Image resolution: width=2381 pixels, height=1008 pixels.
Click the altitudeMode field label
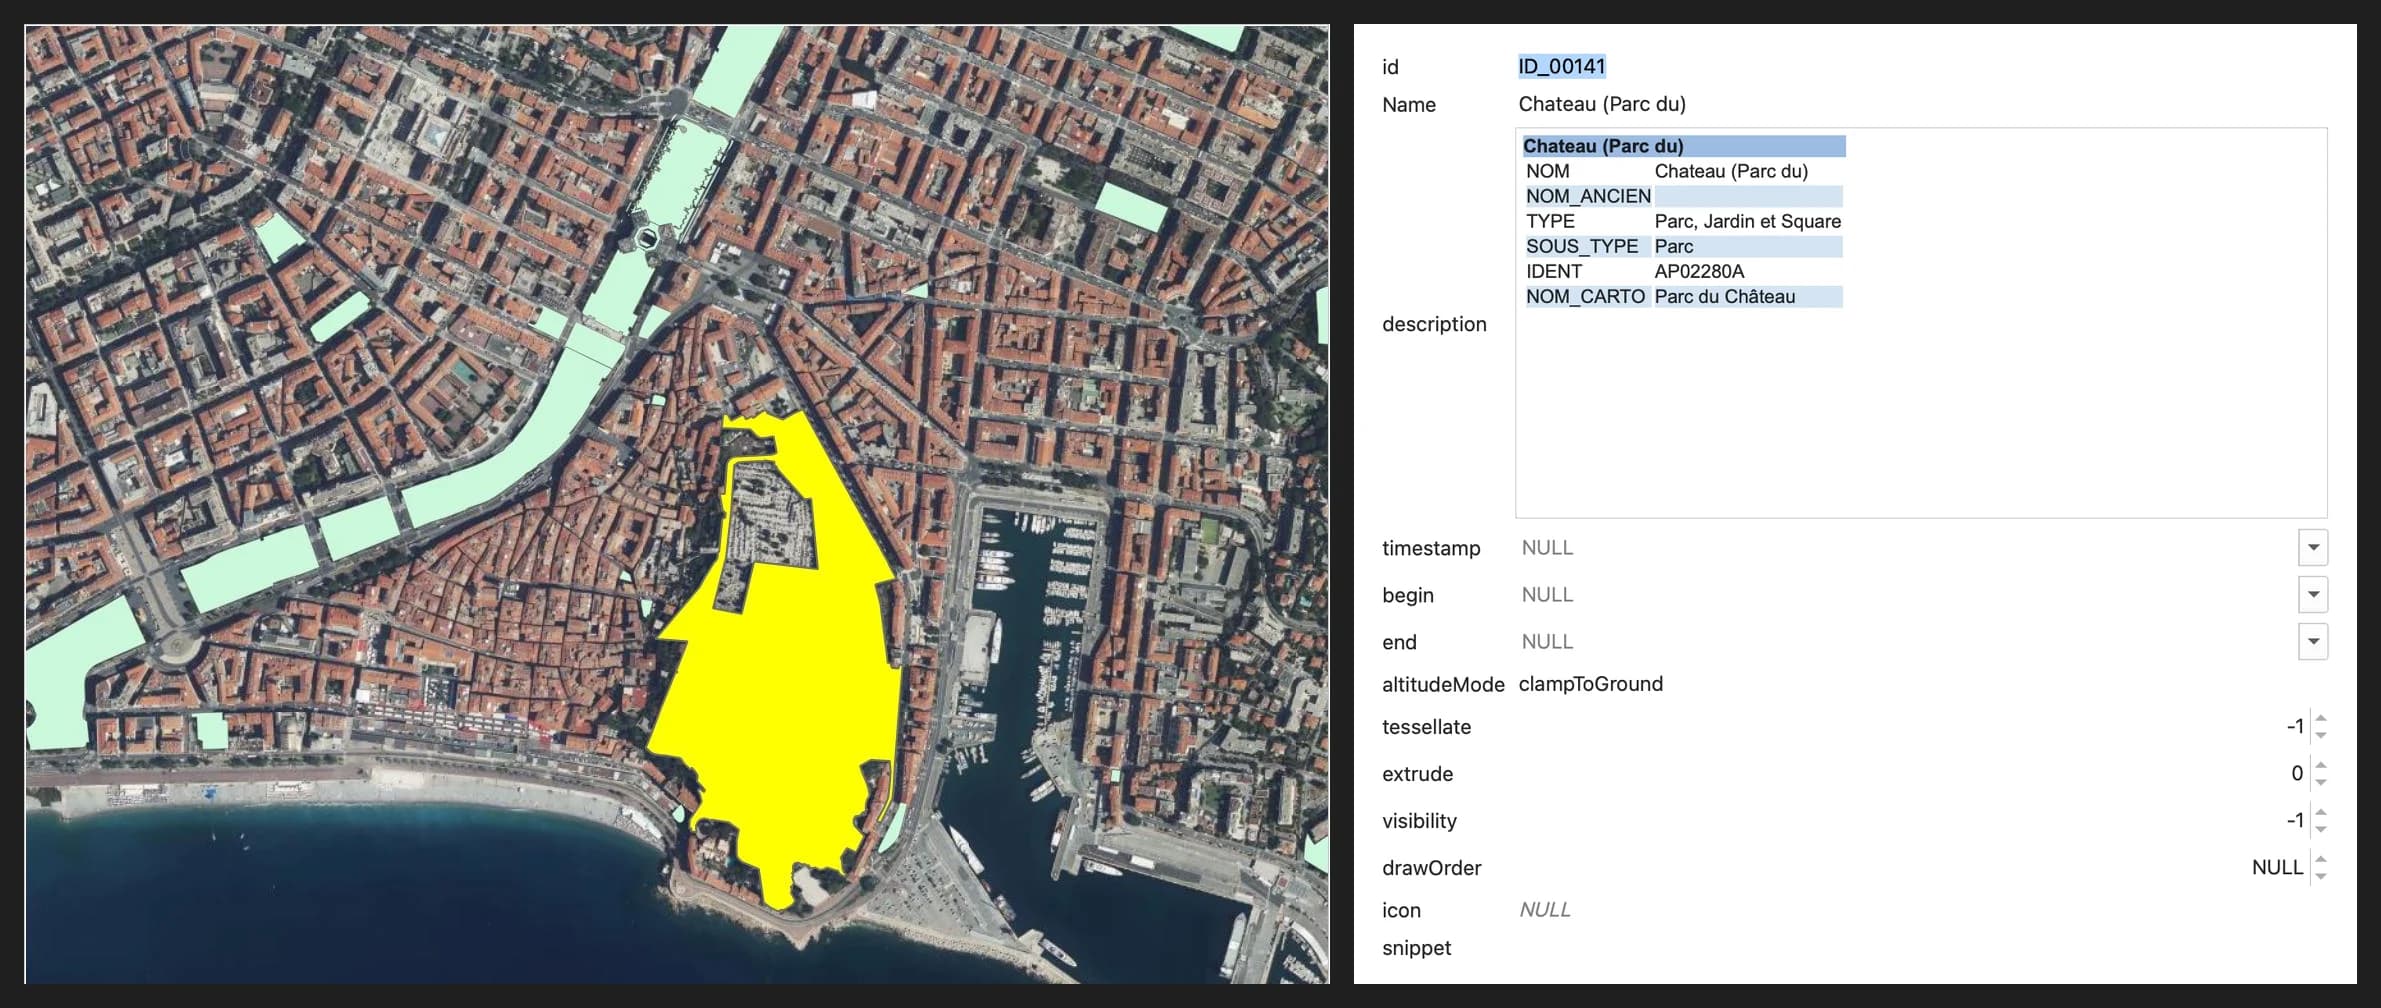1443,685
